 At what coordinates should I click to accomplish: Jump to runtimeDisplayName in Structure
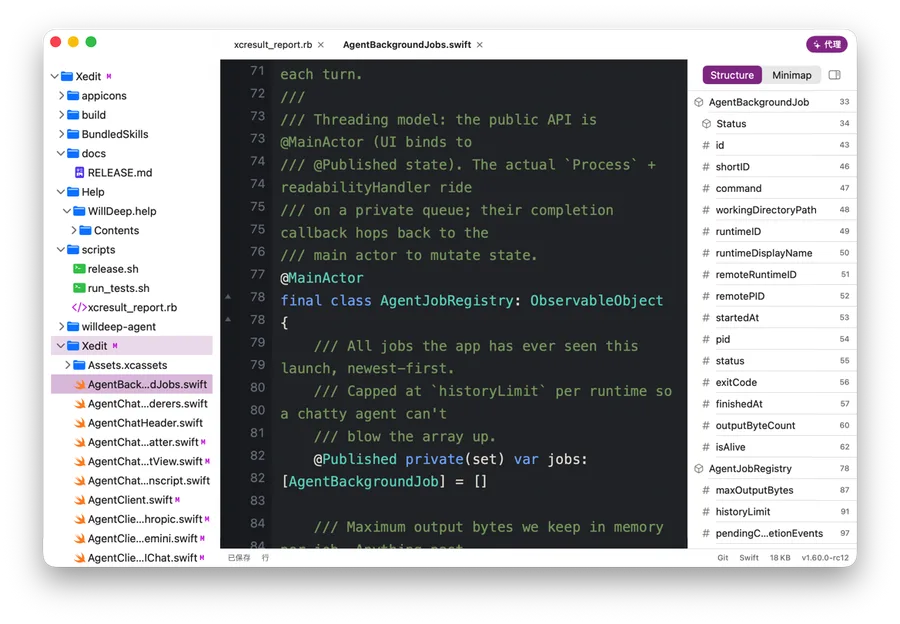pos(772,253)
